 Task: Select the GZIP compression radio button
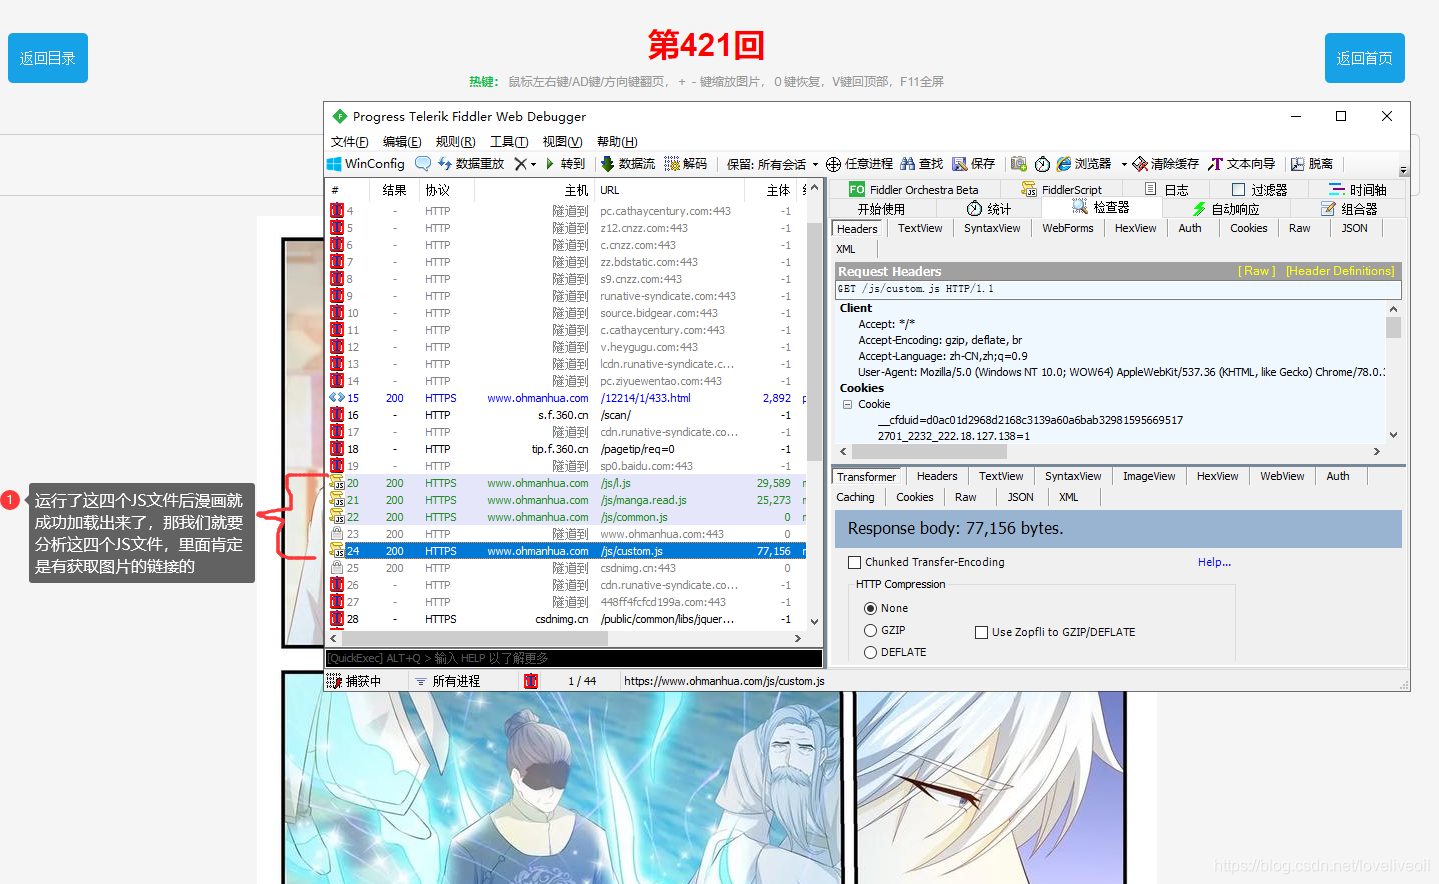[870, 630]
